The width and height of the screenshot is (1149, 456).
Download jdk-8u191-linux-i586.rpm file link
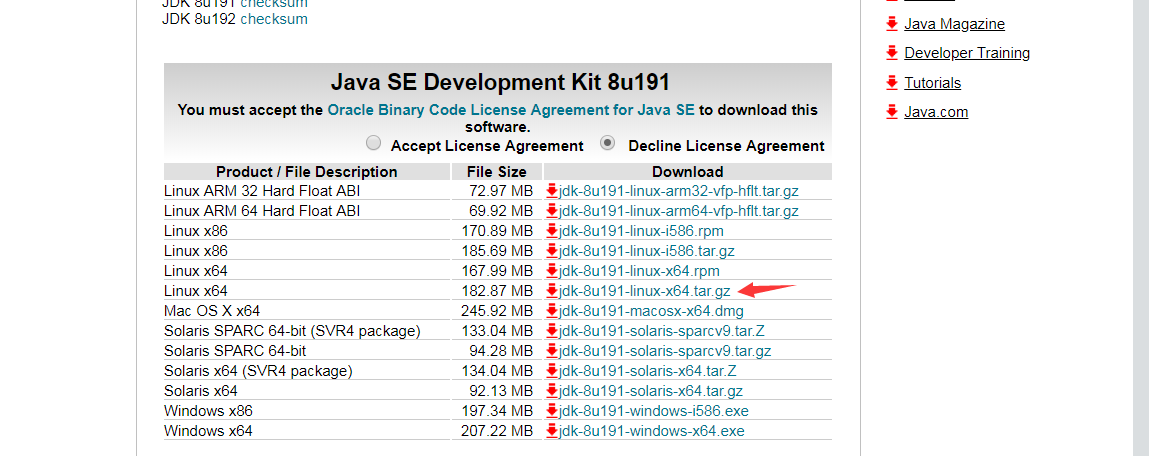(641, 231)
